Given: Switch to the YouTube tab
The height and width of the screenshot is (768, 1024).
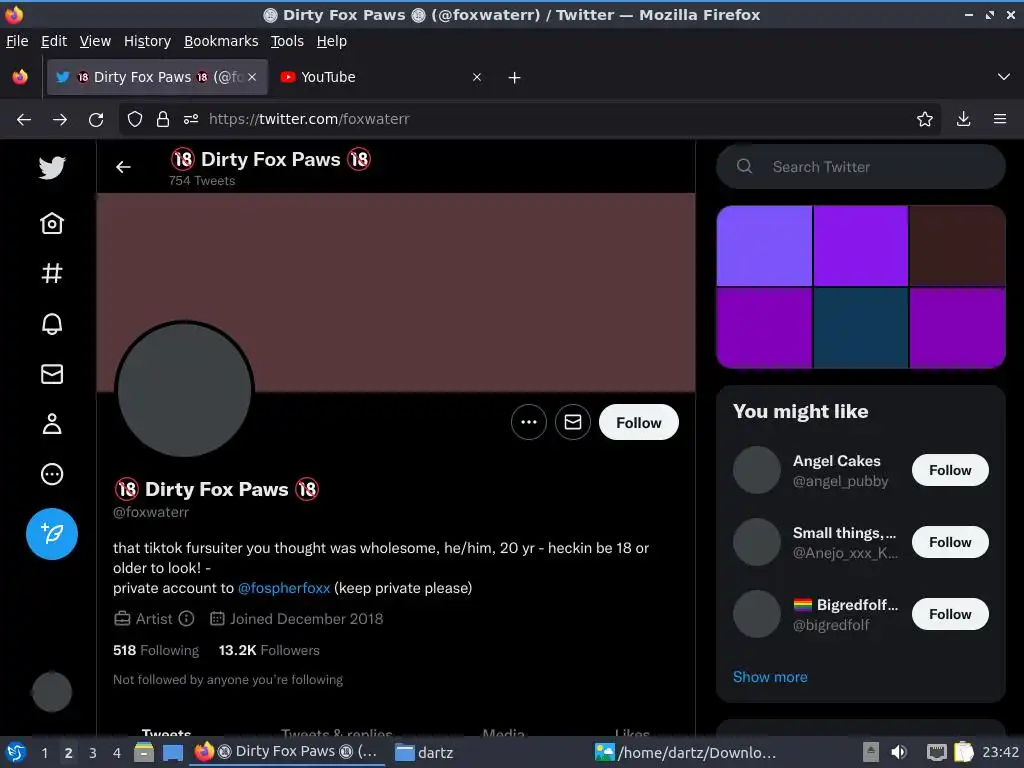Looking at the screenshot, I should 382,77.
